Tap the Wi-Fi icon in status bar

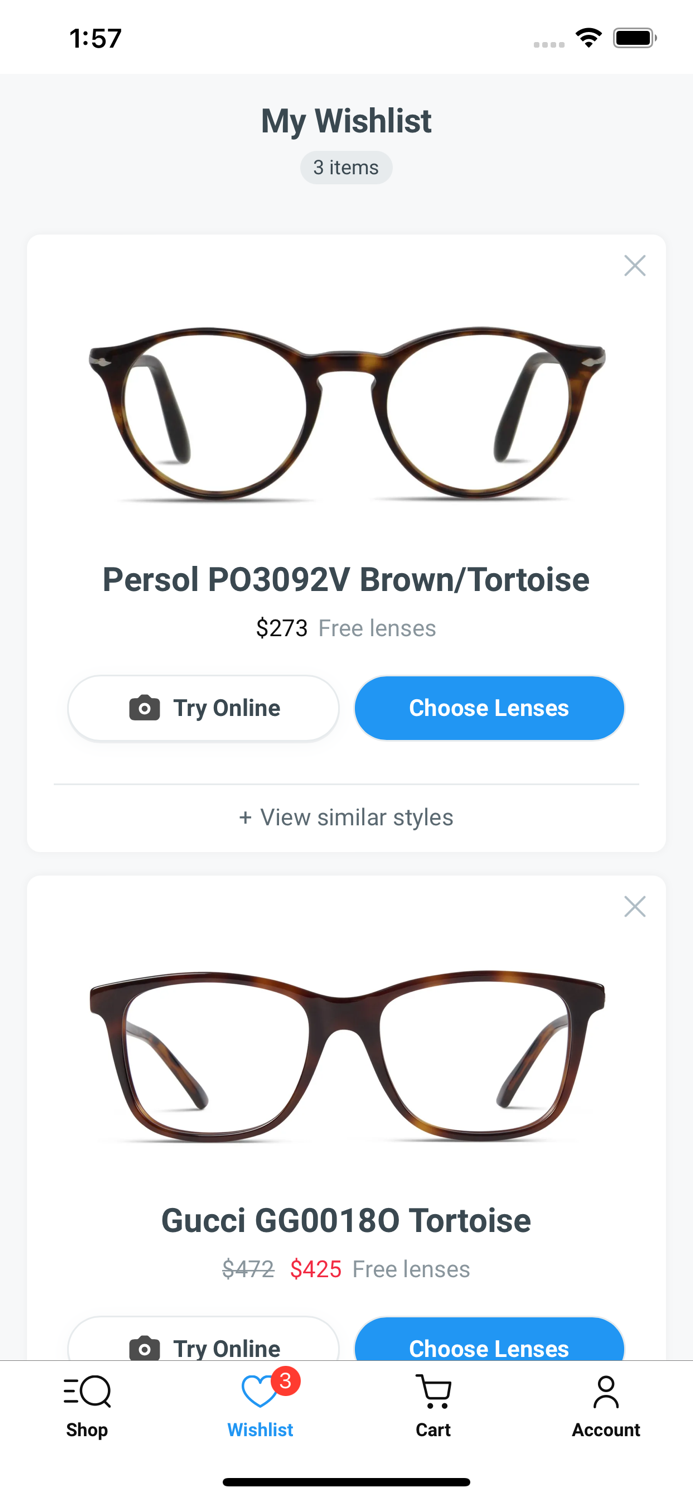click(x=588, y=37)
